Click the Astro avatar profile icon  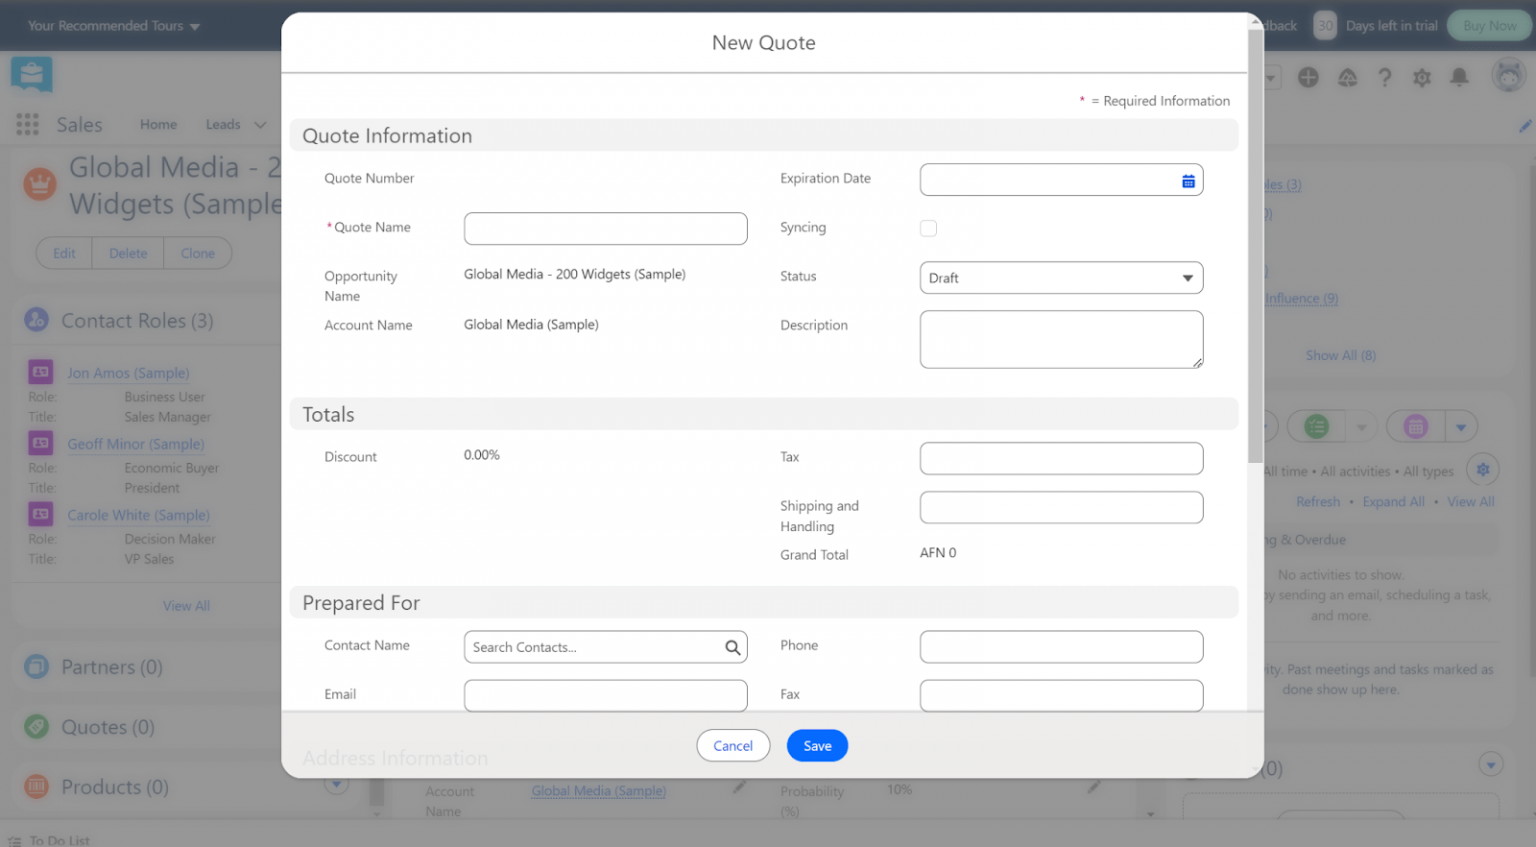click(1508, 74)
